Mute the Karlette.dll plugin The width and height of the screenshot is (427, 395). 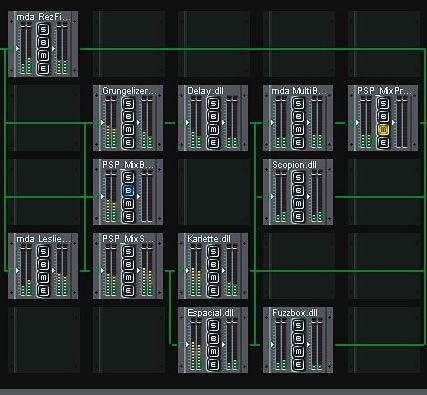coord(213,278)
